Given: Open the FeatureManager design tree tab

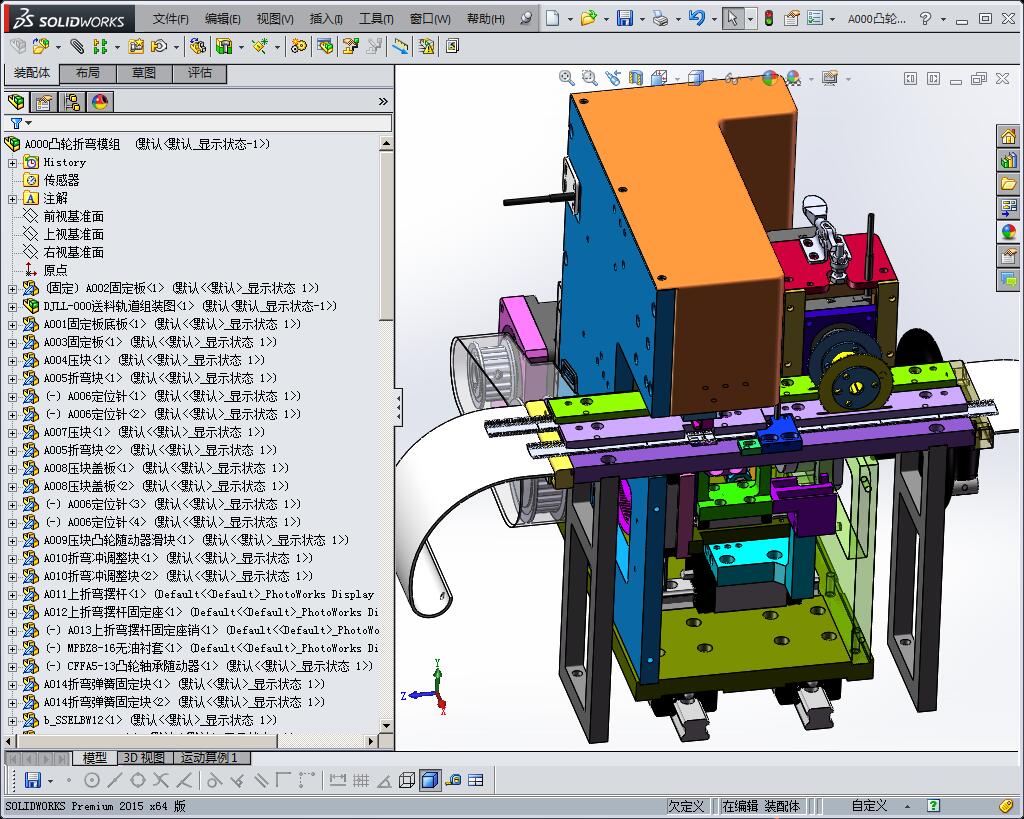Looking at the screenshot, I should (16, 102).
